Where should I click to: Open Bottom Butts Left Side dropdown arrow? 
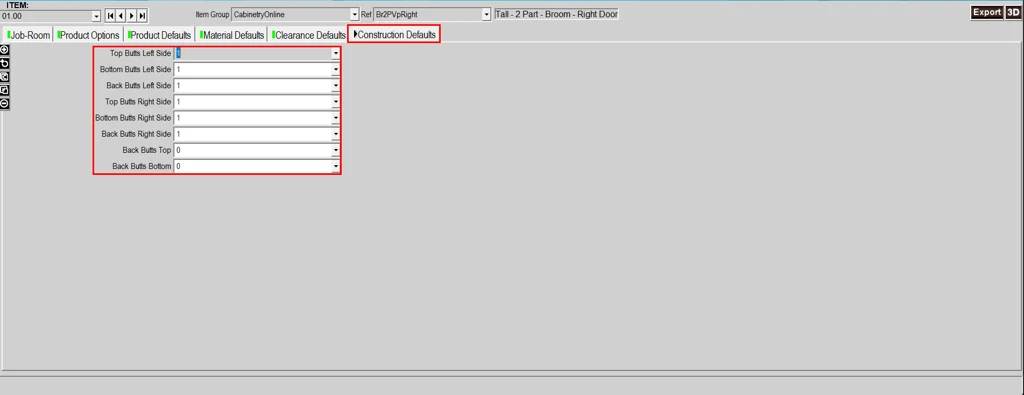[x=336, y=69]
